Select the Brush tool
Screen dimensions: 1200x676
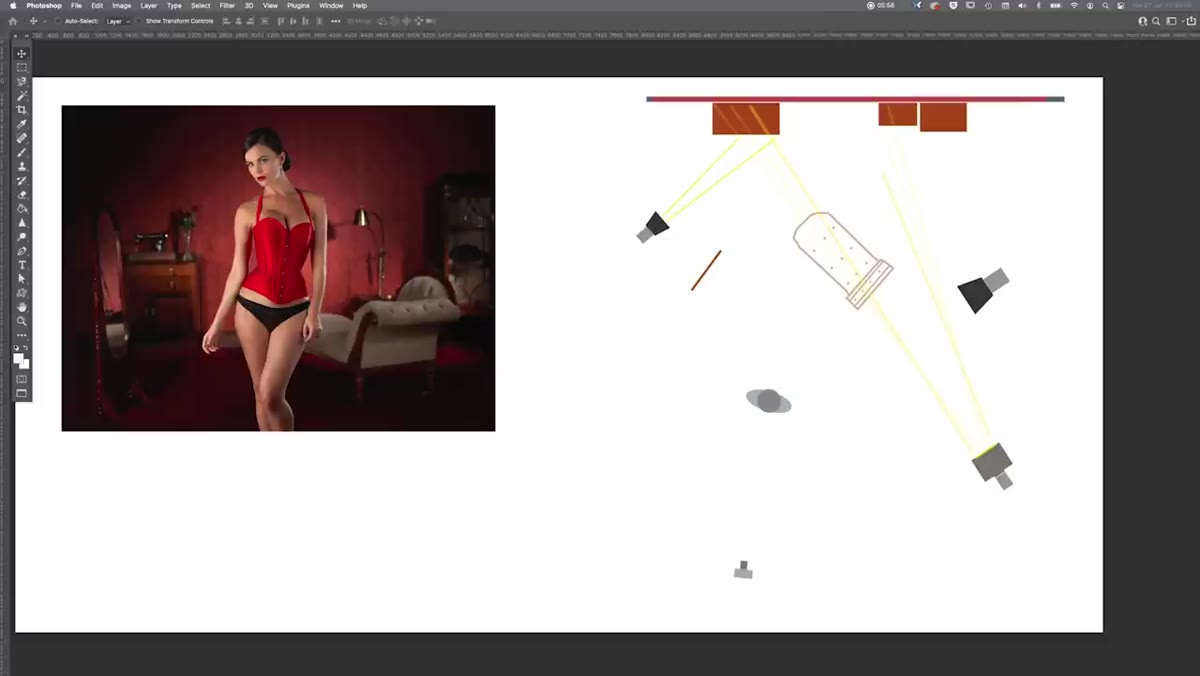point(22,152)
